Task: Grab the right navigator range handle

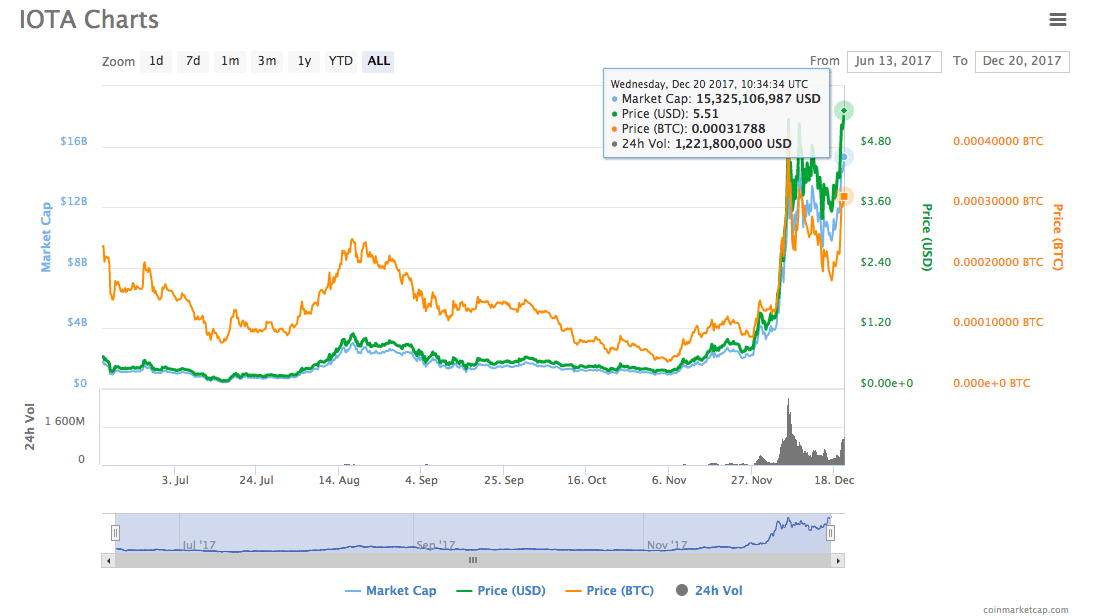Action: click(829, 533)
